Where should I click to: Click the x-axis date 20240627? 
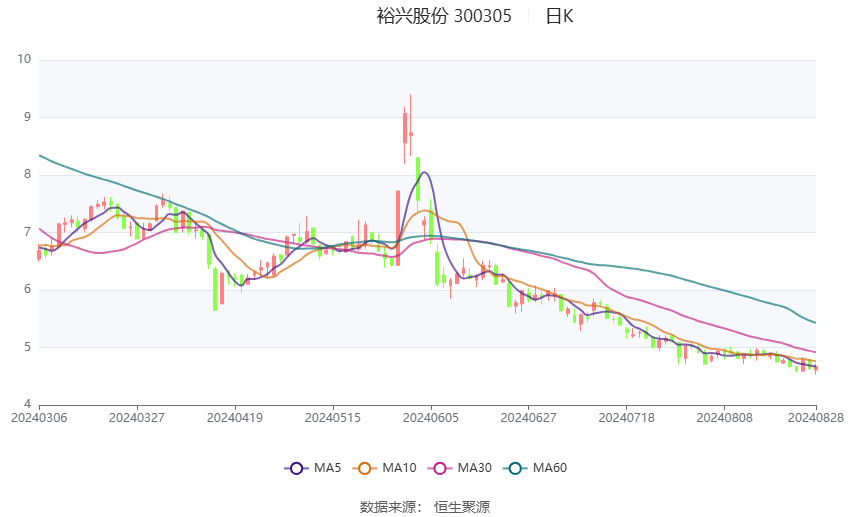click(x=529, y=418)
